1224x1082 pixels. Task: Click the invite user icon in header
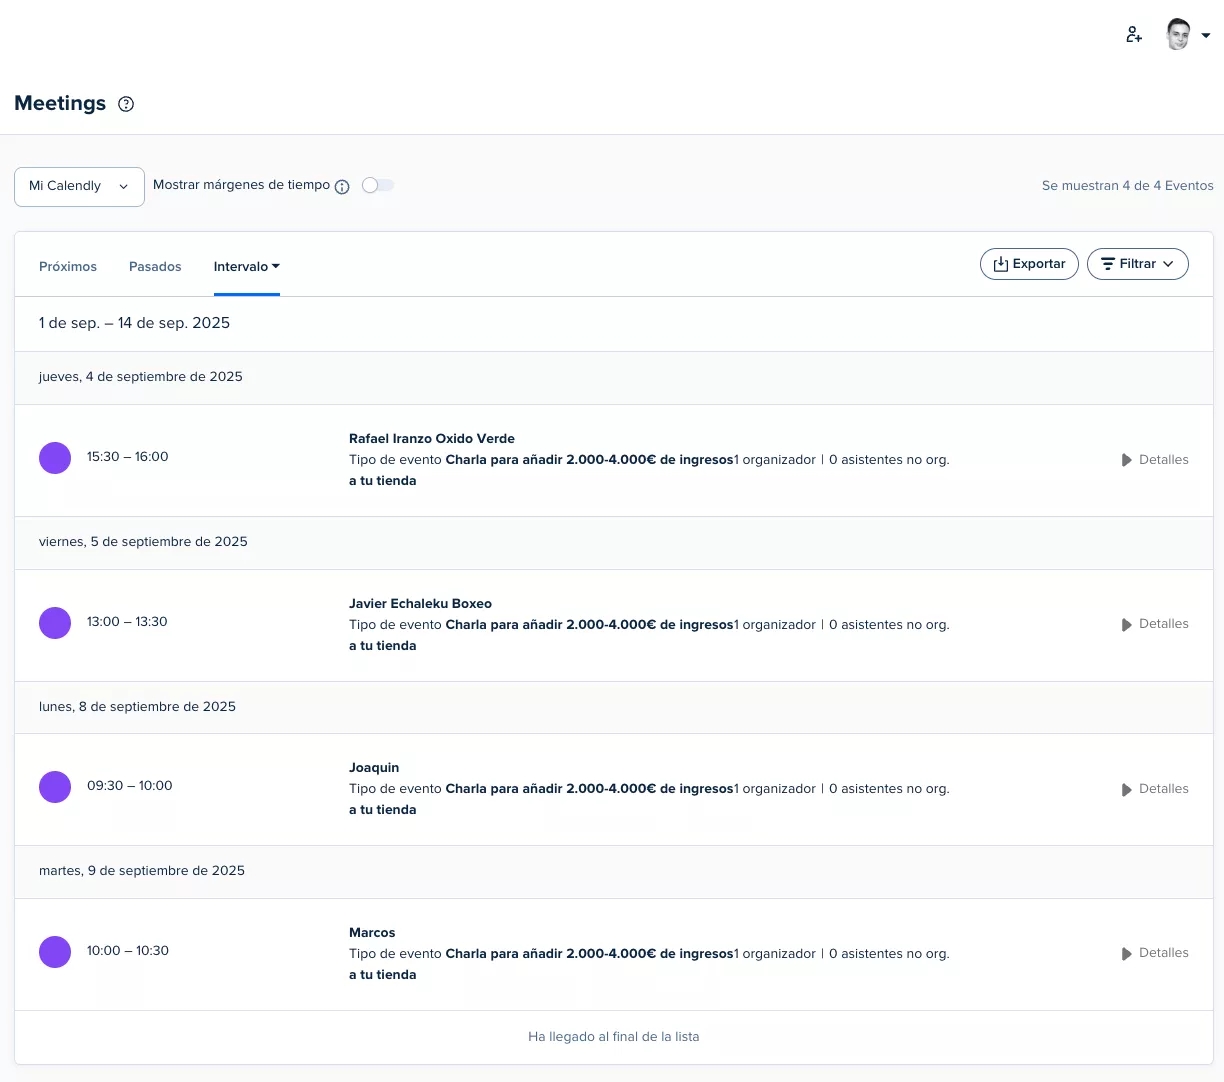point(1133,35)
